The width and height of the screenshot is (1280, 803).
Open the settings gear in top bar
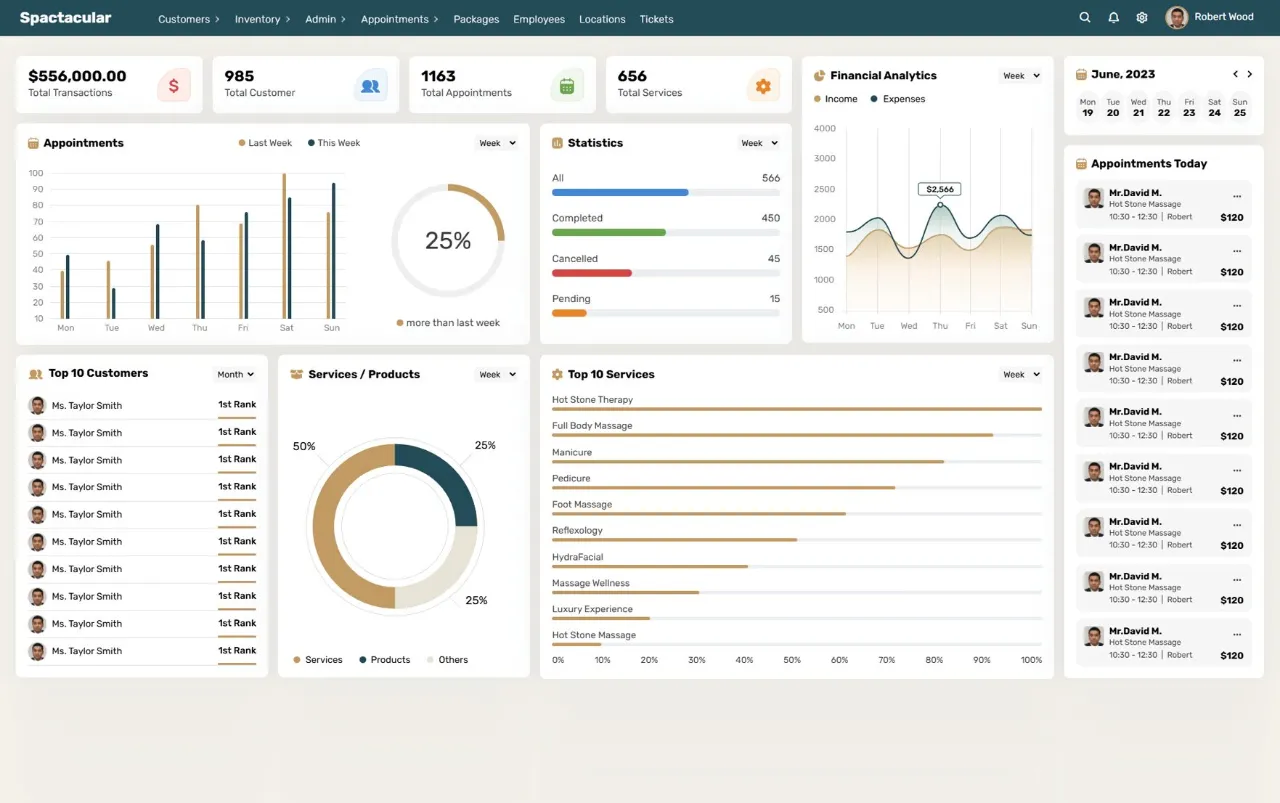(x=1142, y=17)
